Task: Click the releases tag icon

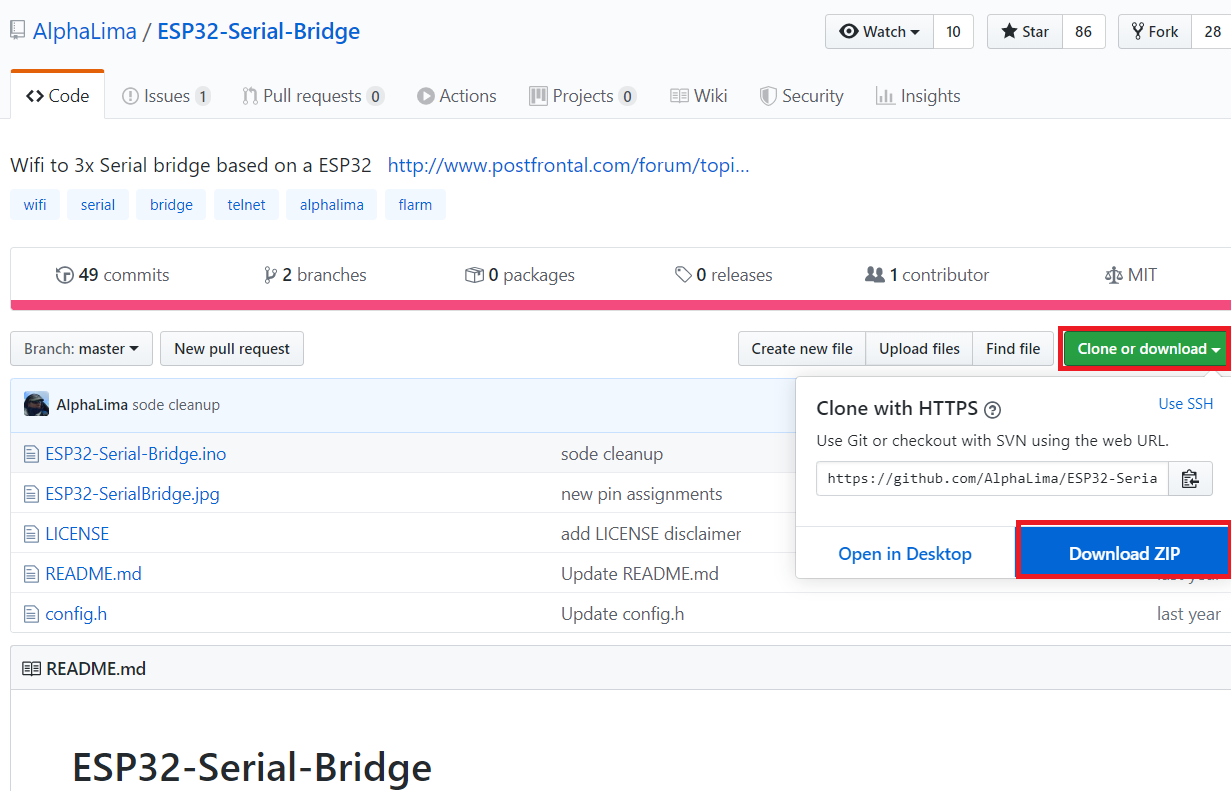Action: click(x=683, y=275)
